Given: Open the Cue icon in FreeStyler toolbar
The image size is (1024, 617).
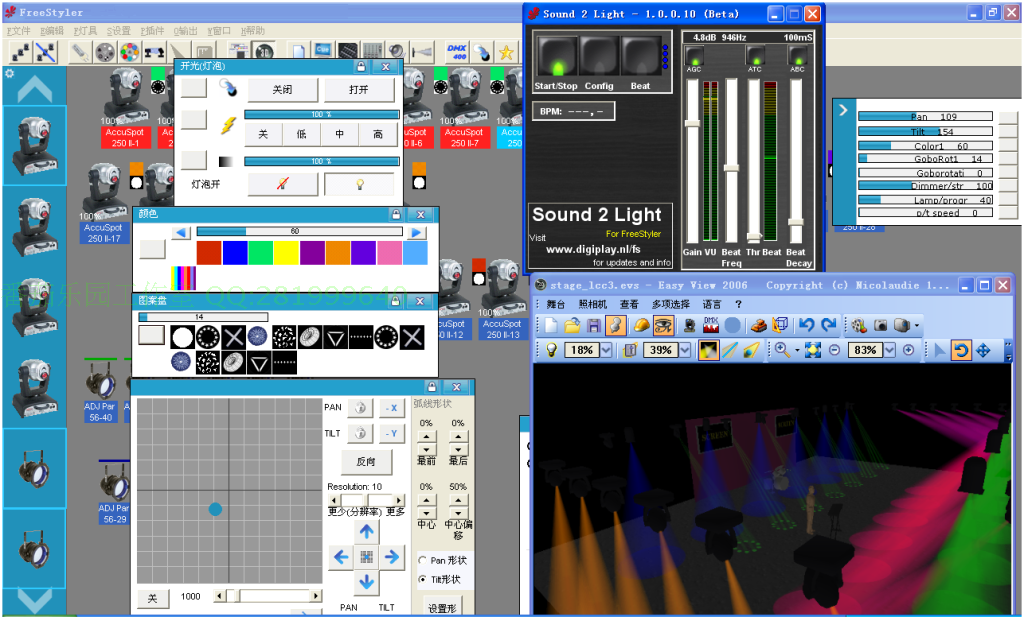Looking at the screenshot, I should [x=324, y=51].
